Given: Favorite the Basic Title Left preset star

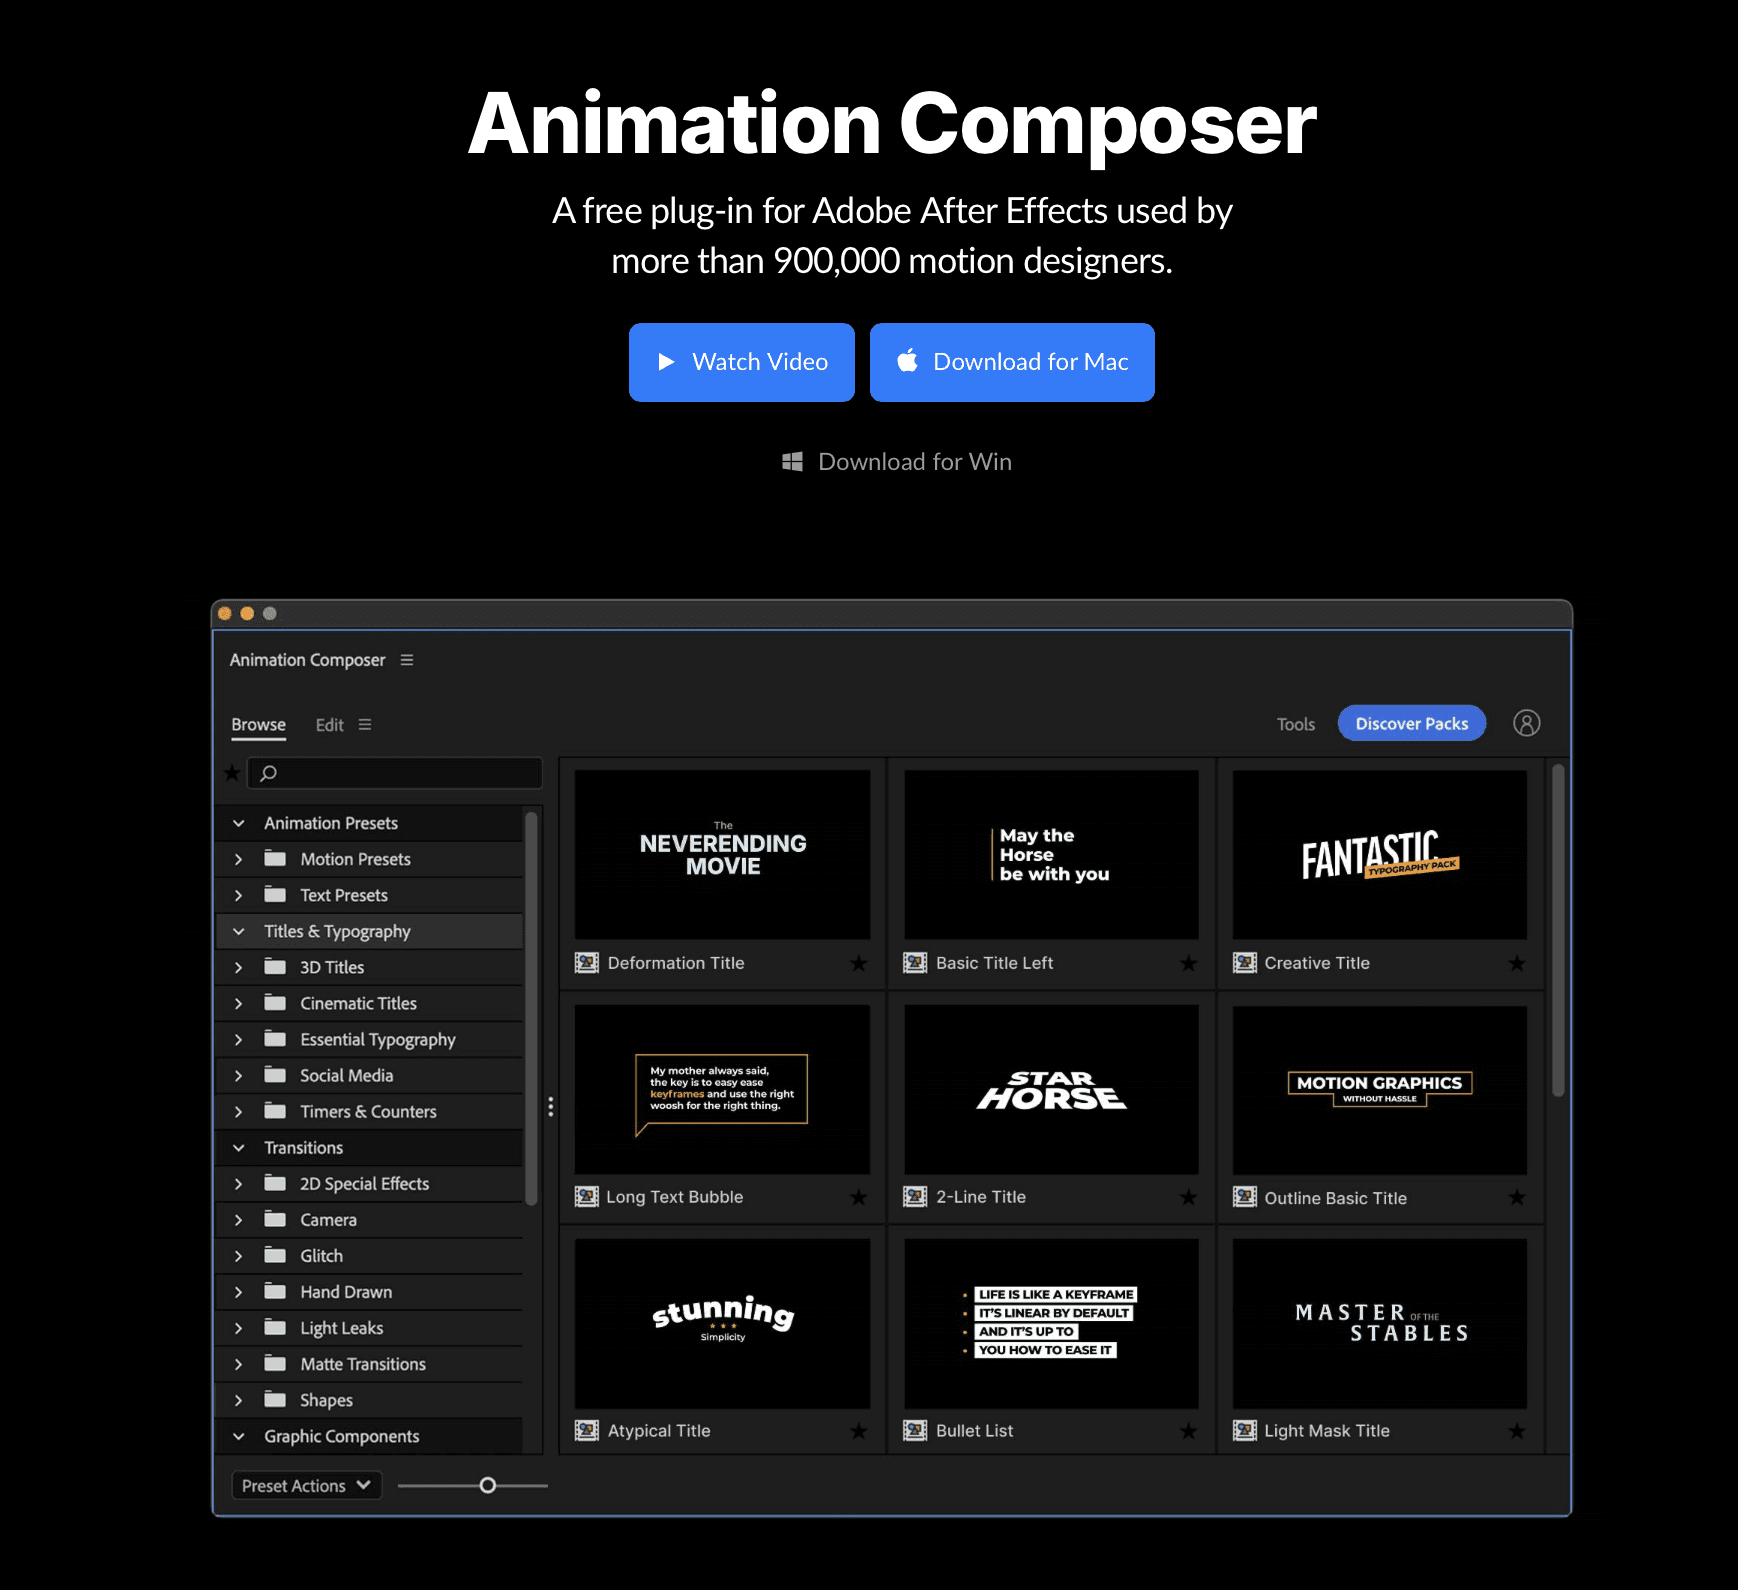Looking at the screenshot, I should (1188, 963).
